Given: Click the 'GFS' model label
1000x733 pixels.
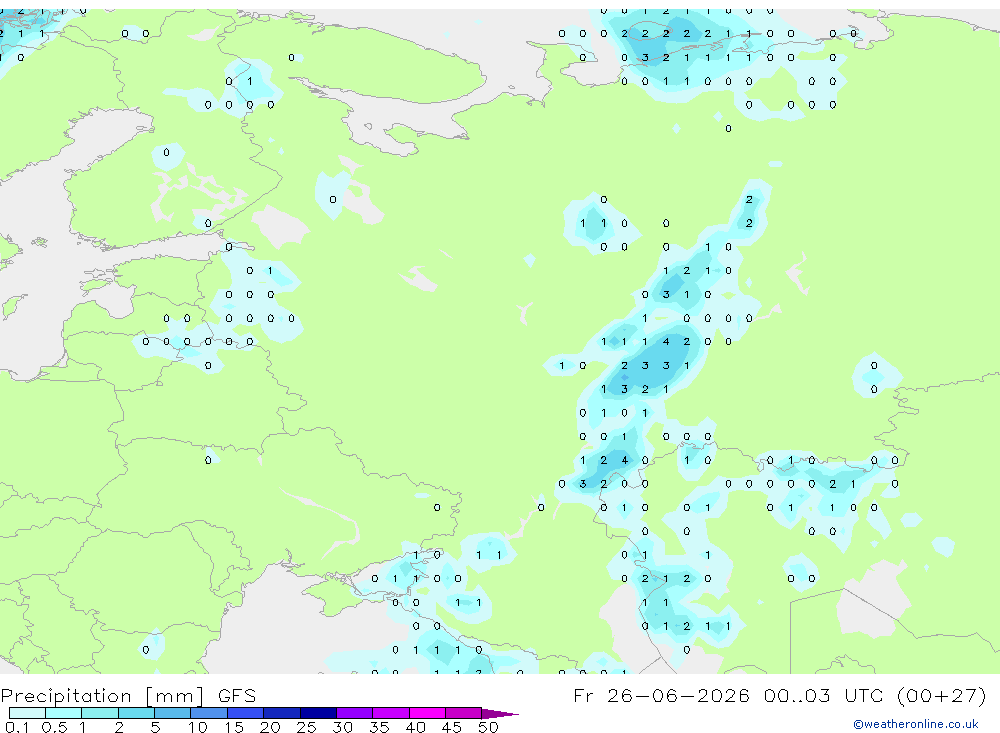Looking at the screenshot, I should click(237, 696).
